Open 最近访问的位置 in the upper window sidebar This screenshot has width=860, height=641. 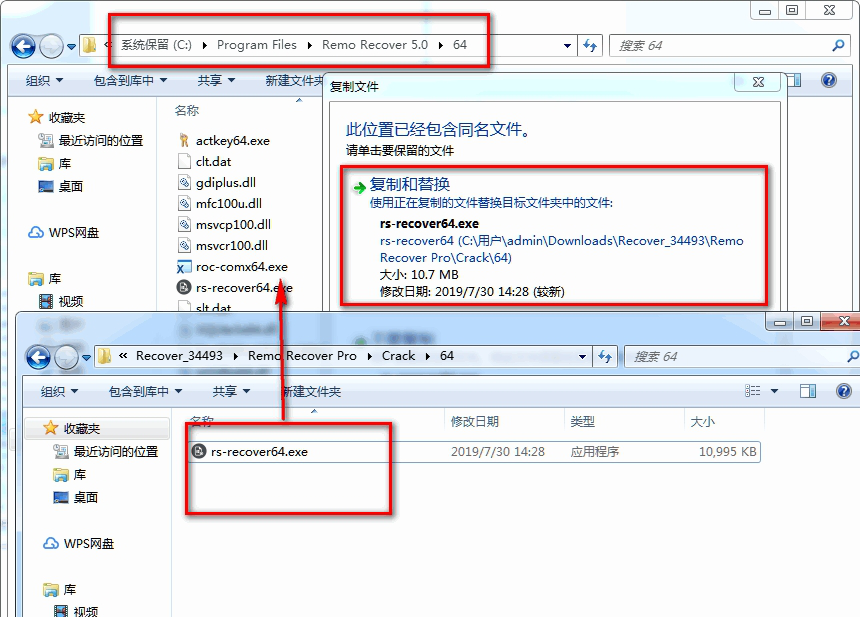pos(100,141)
